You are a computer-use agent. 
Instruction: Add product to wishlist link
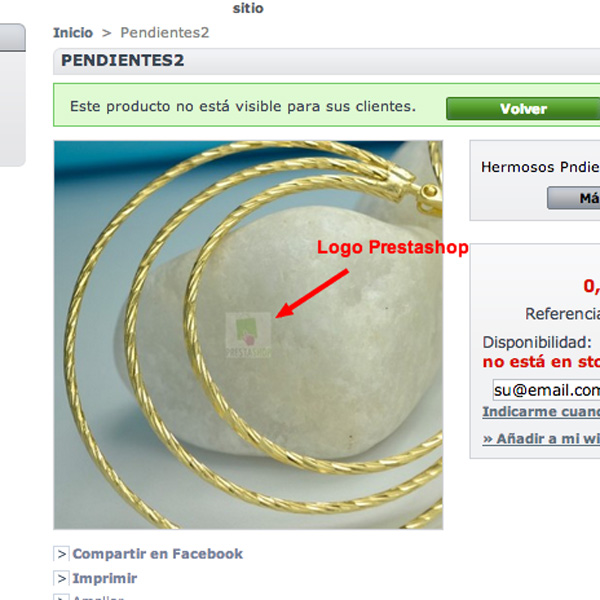click(x=541, y=439)
